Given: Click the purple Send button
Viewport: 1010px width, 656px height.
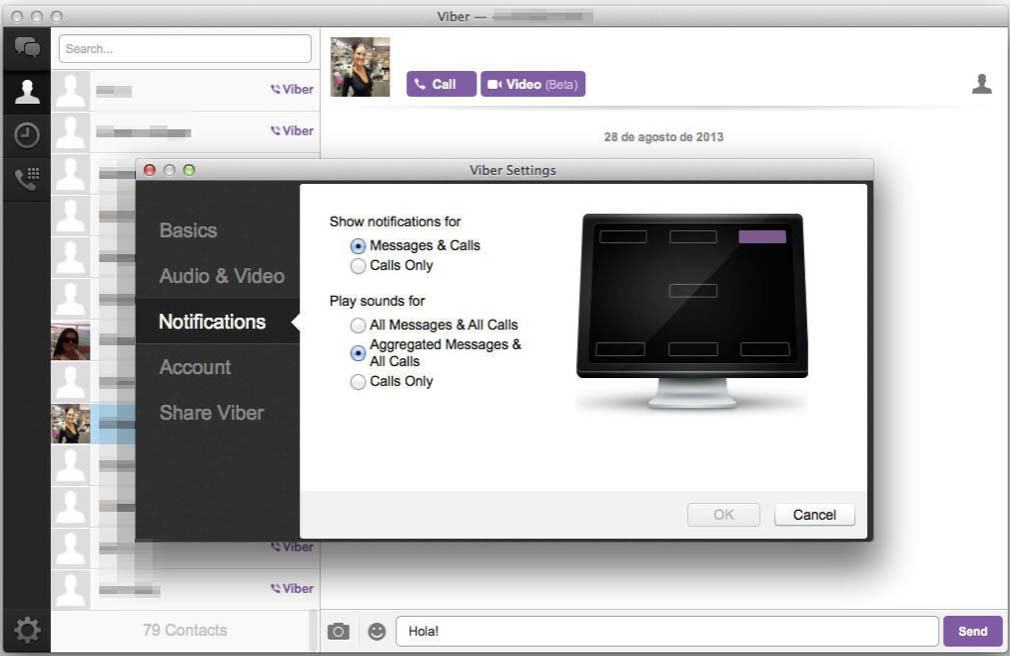Looking at the screenshot, I should click(973, 632).
